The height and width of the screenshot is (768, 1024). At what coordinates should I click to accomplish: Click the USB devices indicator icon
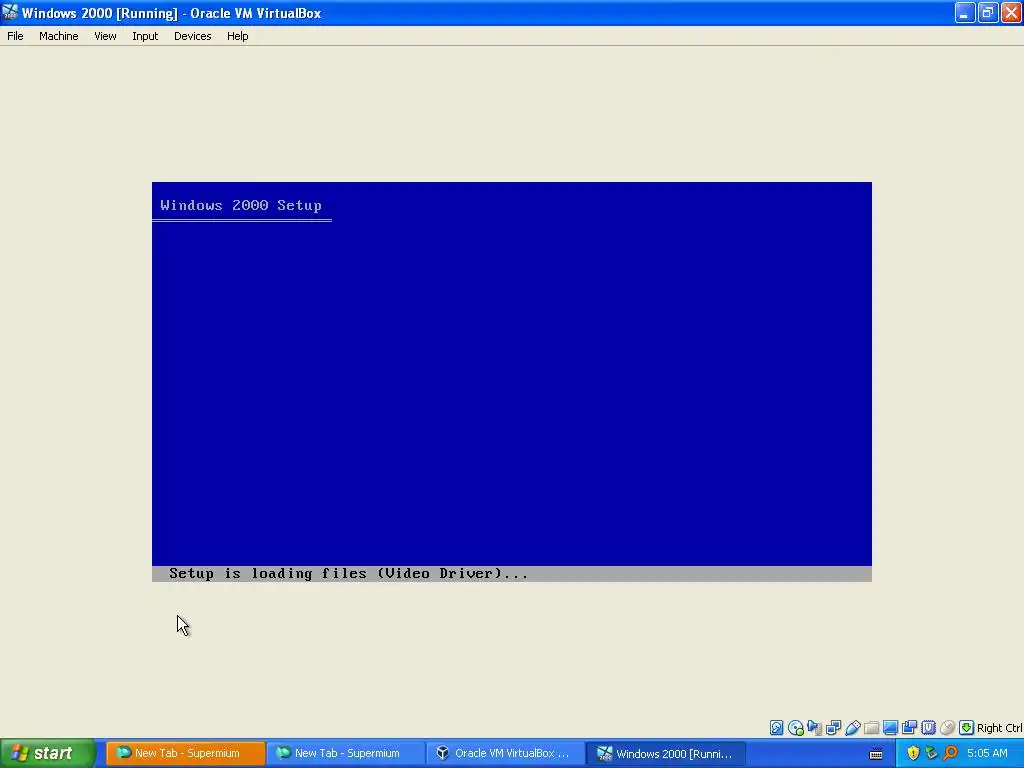click(852, 728)
